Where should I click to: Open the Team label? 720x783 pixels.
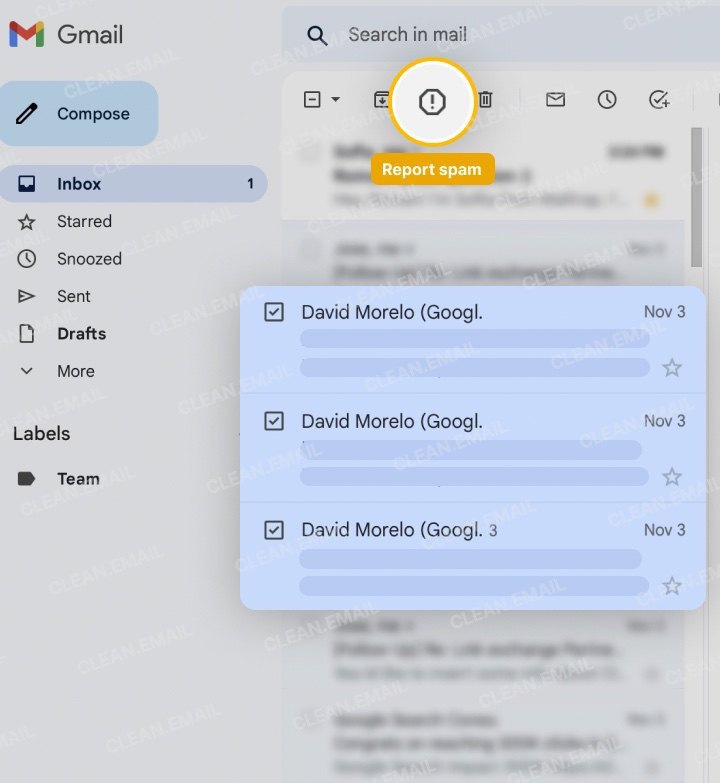point(78,479)
